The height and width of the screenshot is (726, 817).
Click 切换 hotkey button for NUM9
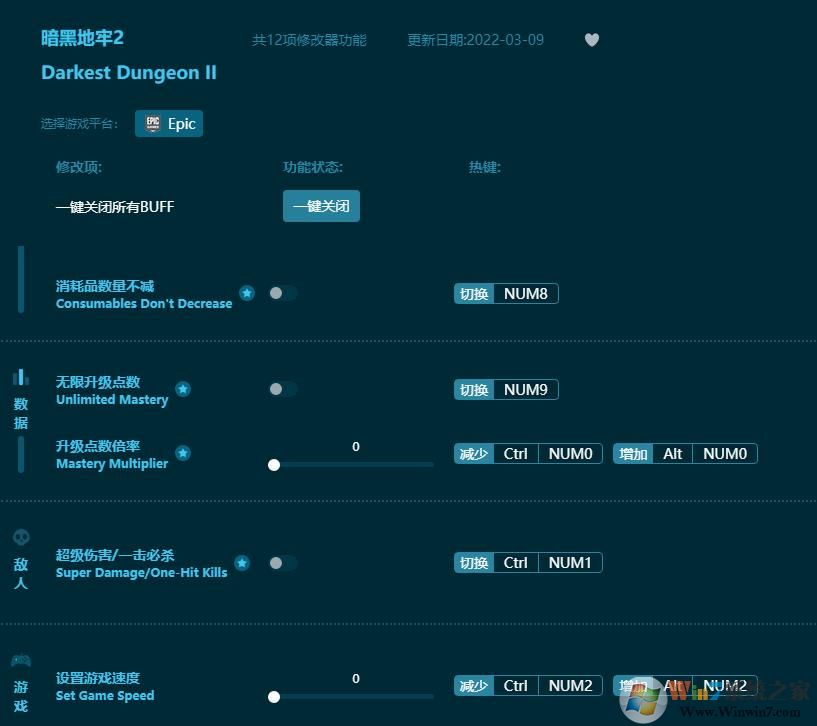(x=474, y=389)
